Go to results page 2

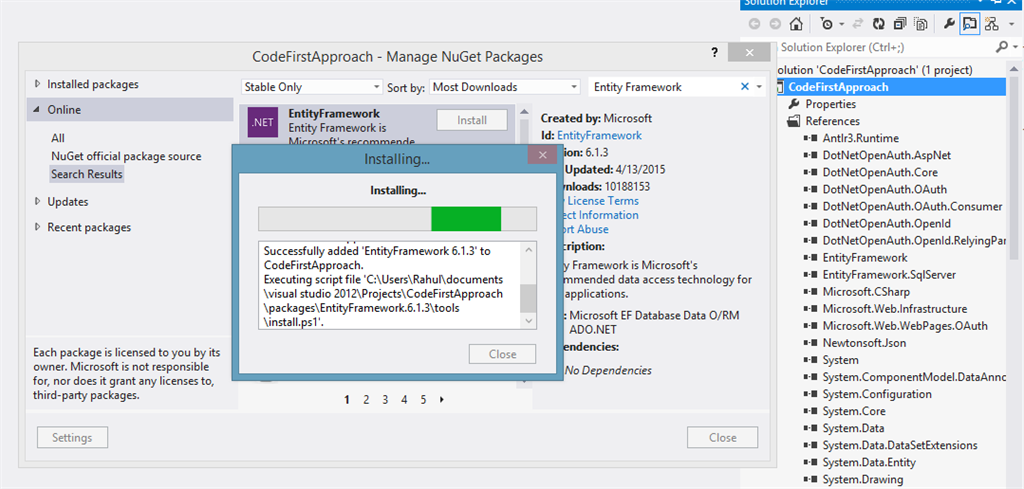[x=366, y=400]
